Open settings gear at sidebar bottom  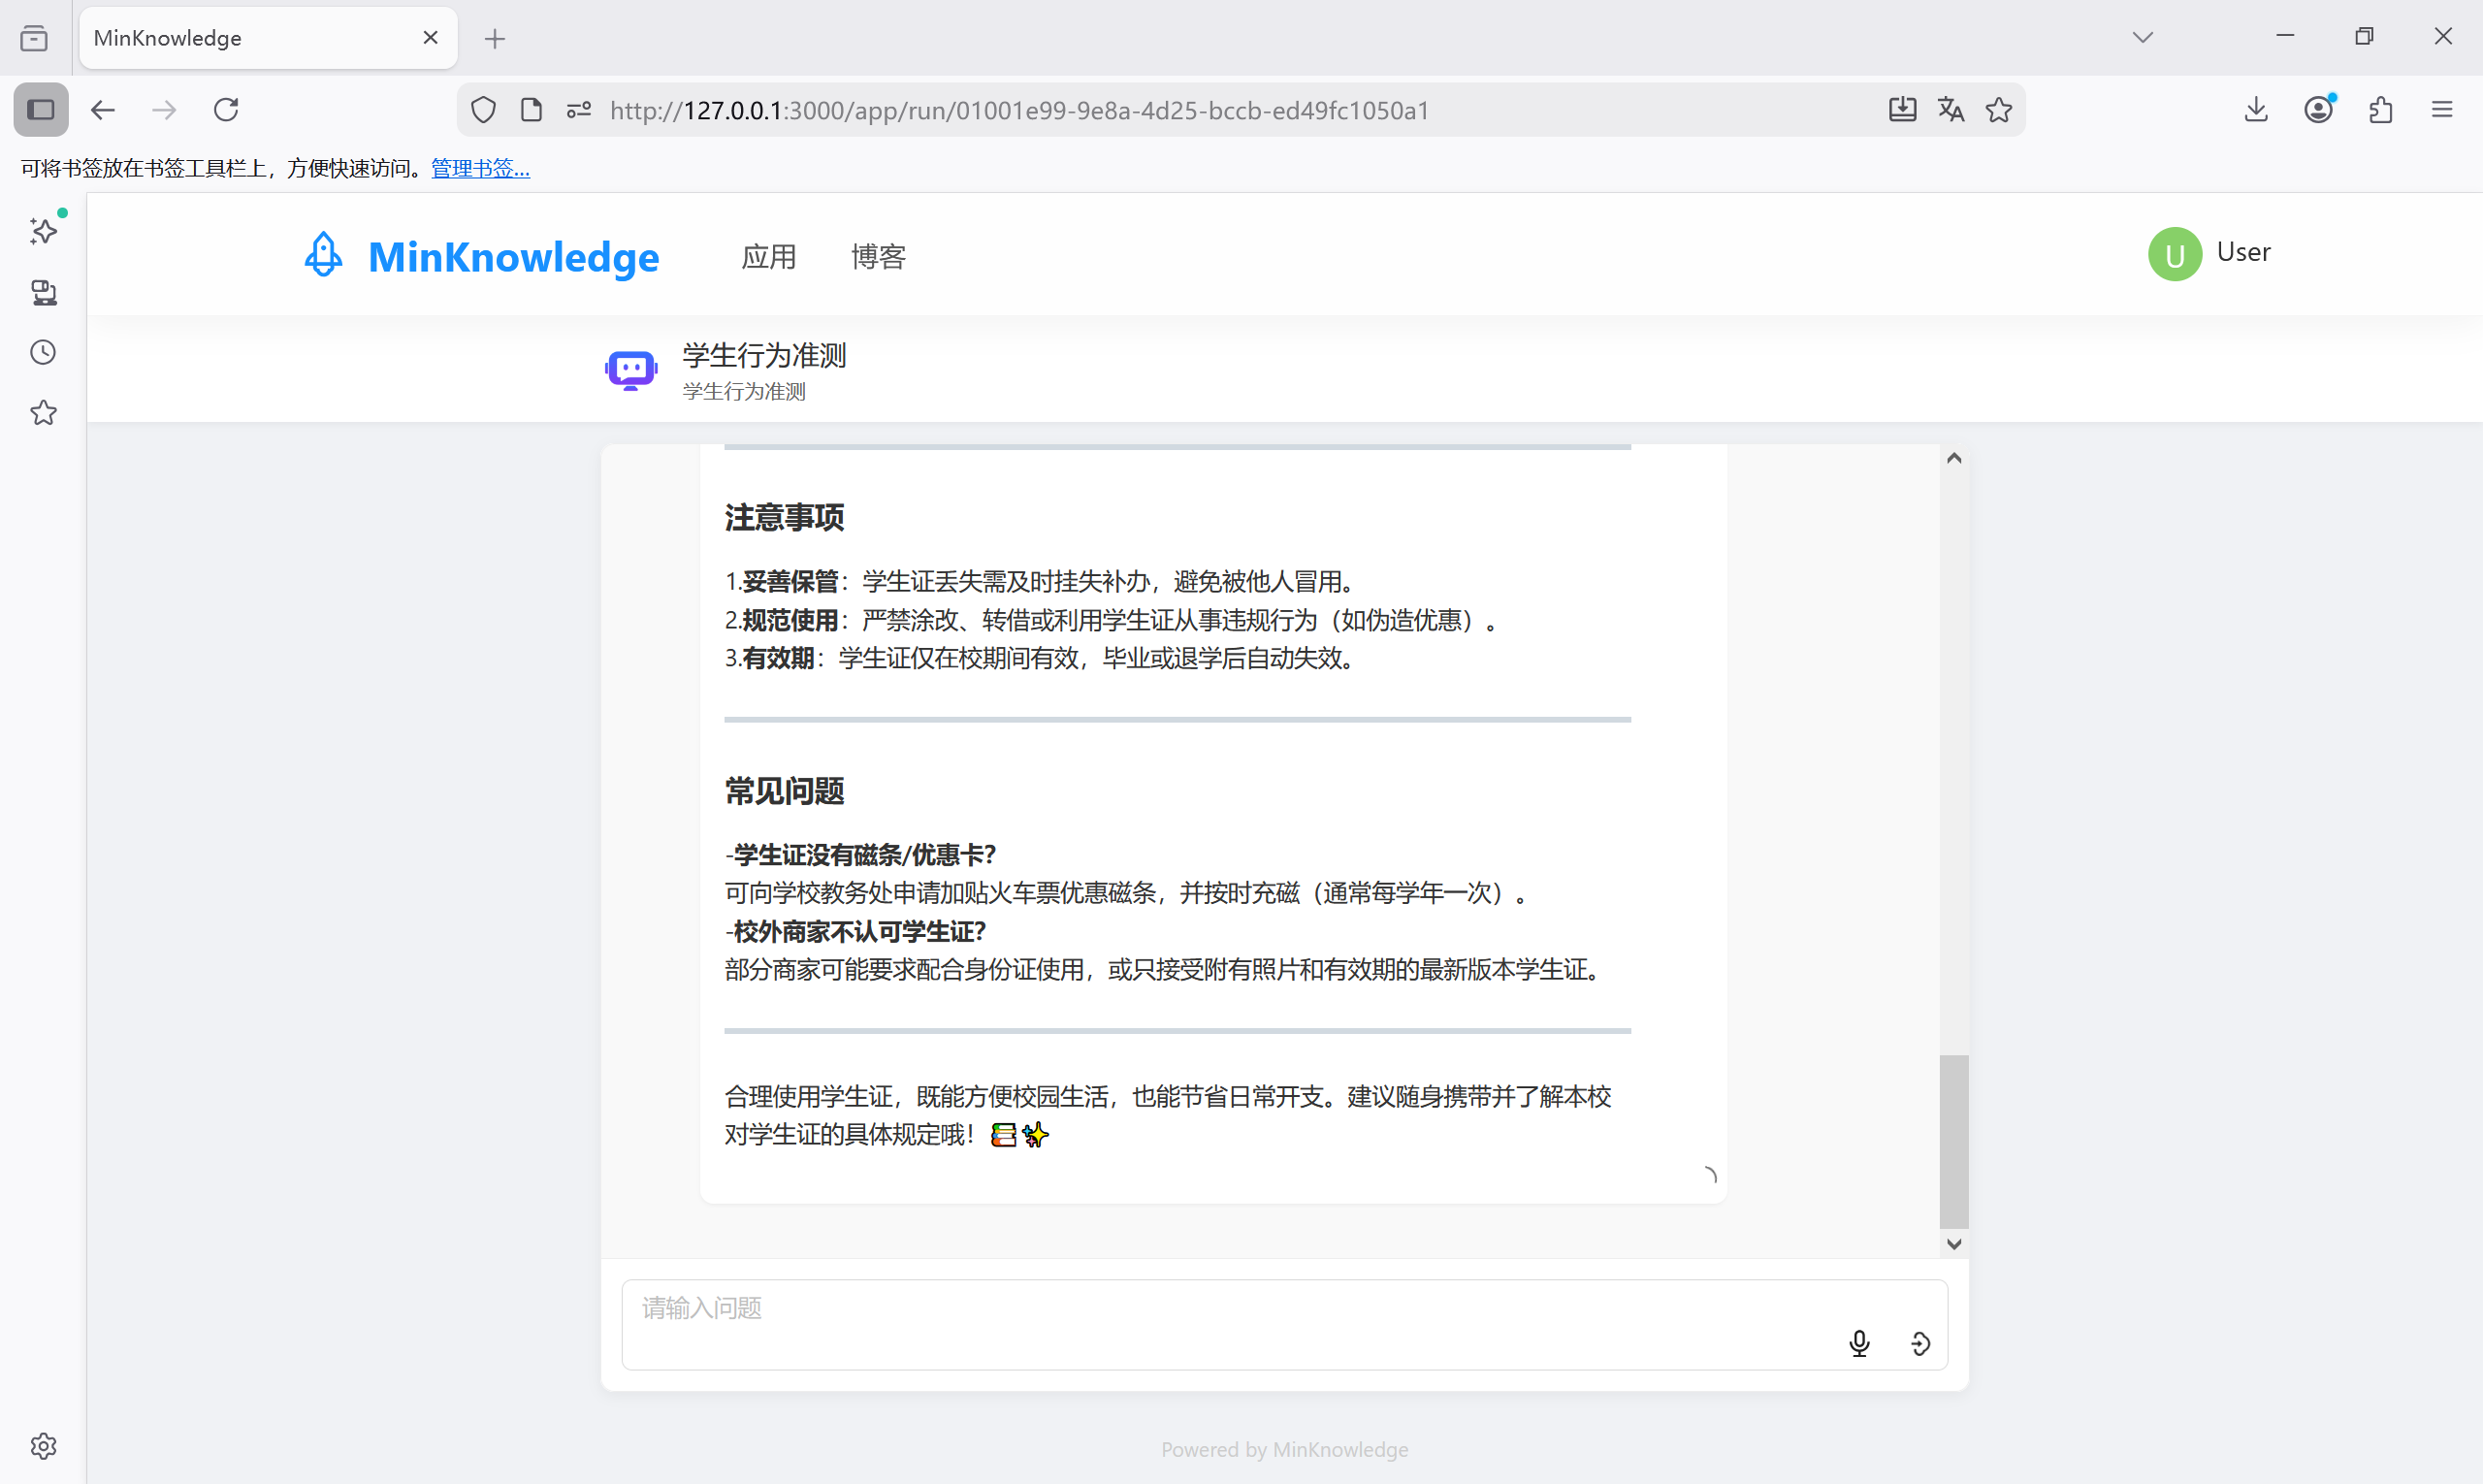tap(43, 1446)
